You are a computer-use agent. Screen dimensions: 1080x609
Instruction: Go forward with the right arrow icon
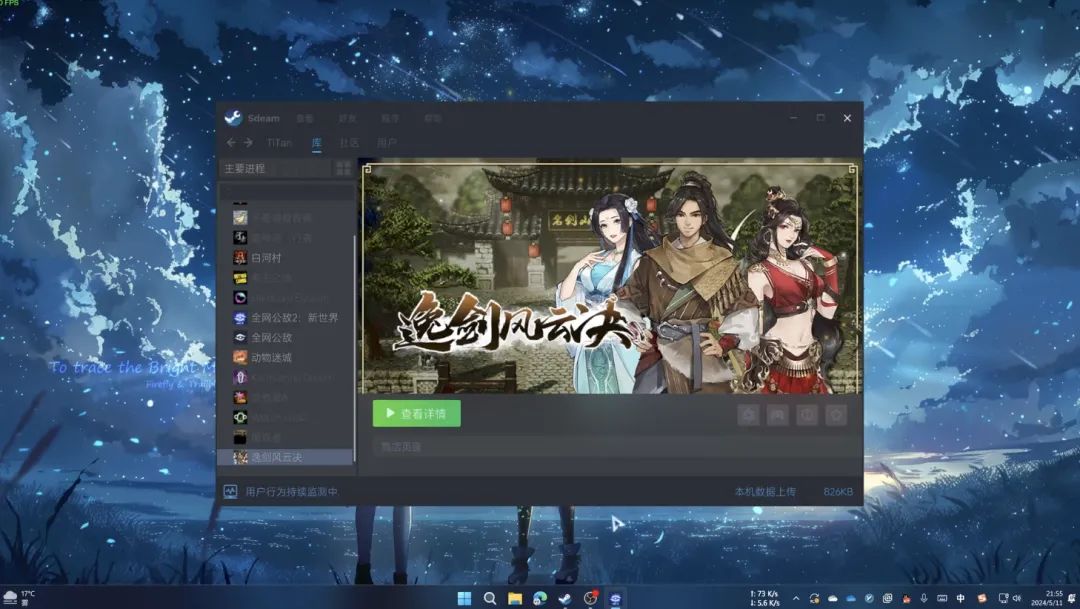tap(248, 142)
